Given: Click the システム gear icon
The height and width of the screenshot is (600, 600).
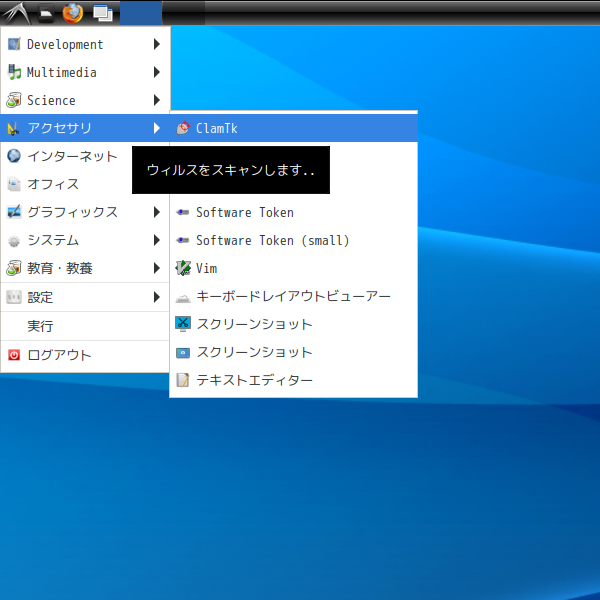Looking at the screenshot, I should pos(14,241).
